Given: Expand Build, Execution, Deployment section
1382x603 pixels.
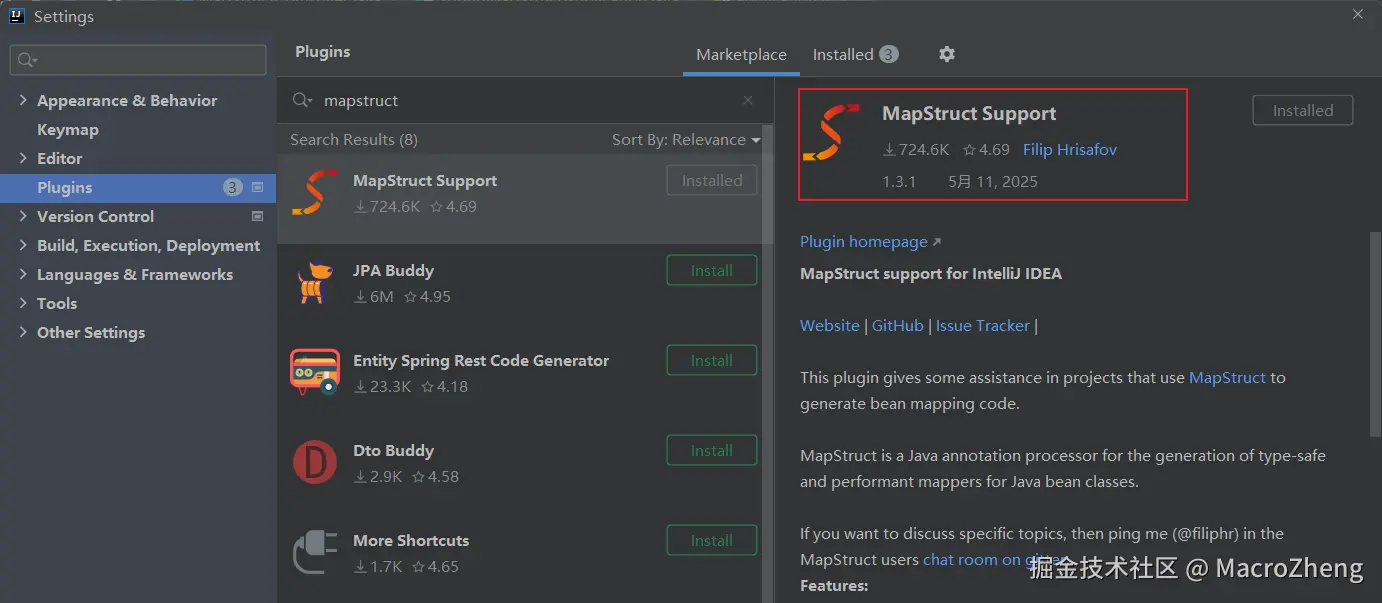Looking at the screenshot, I should 23,245.
